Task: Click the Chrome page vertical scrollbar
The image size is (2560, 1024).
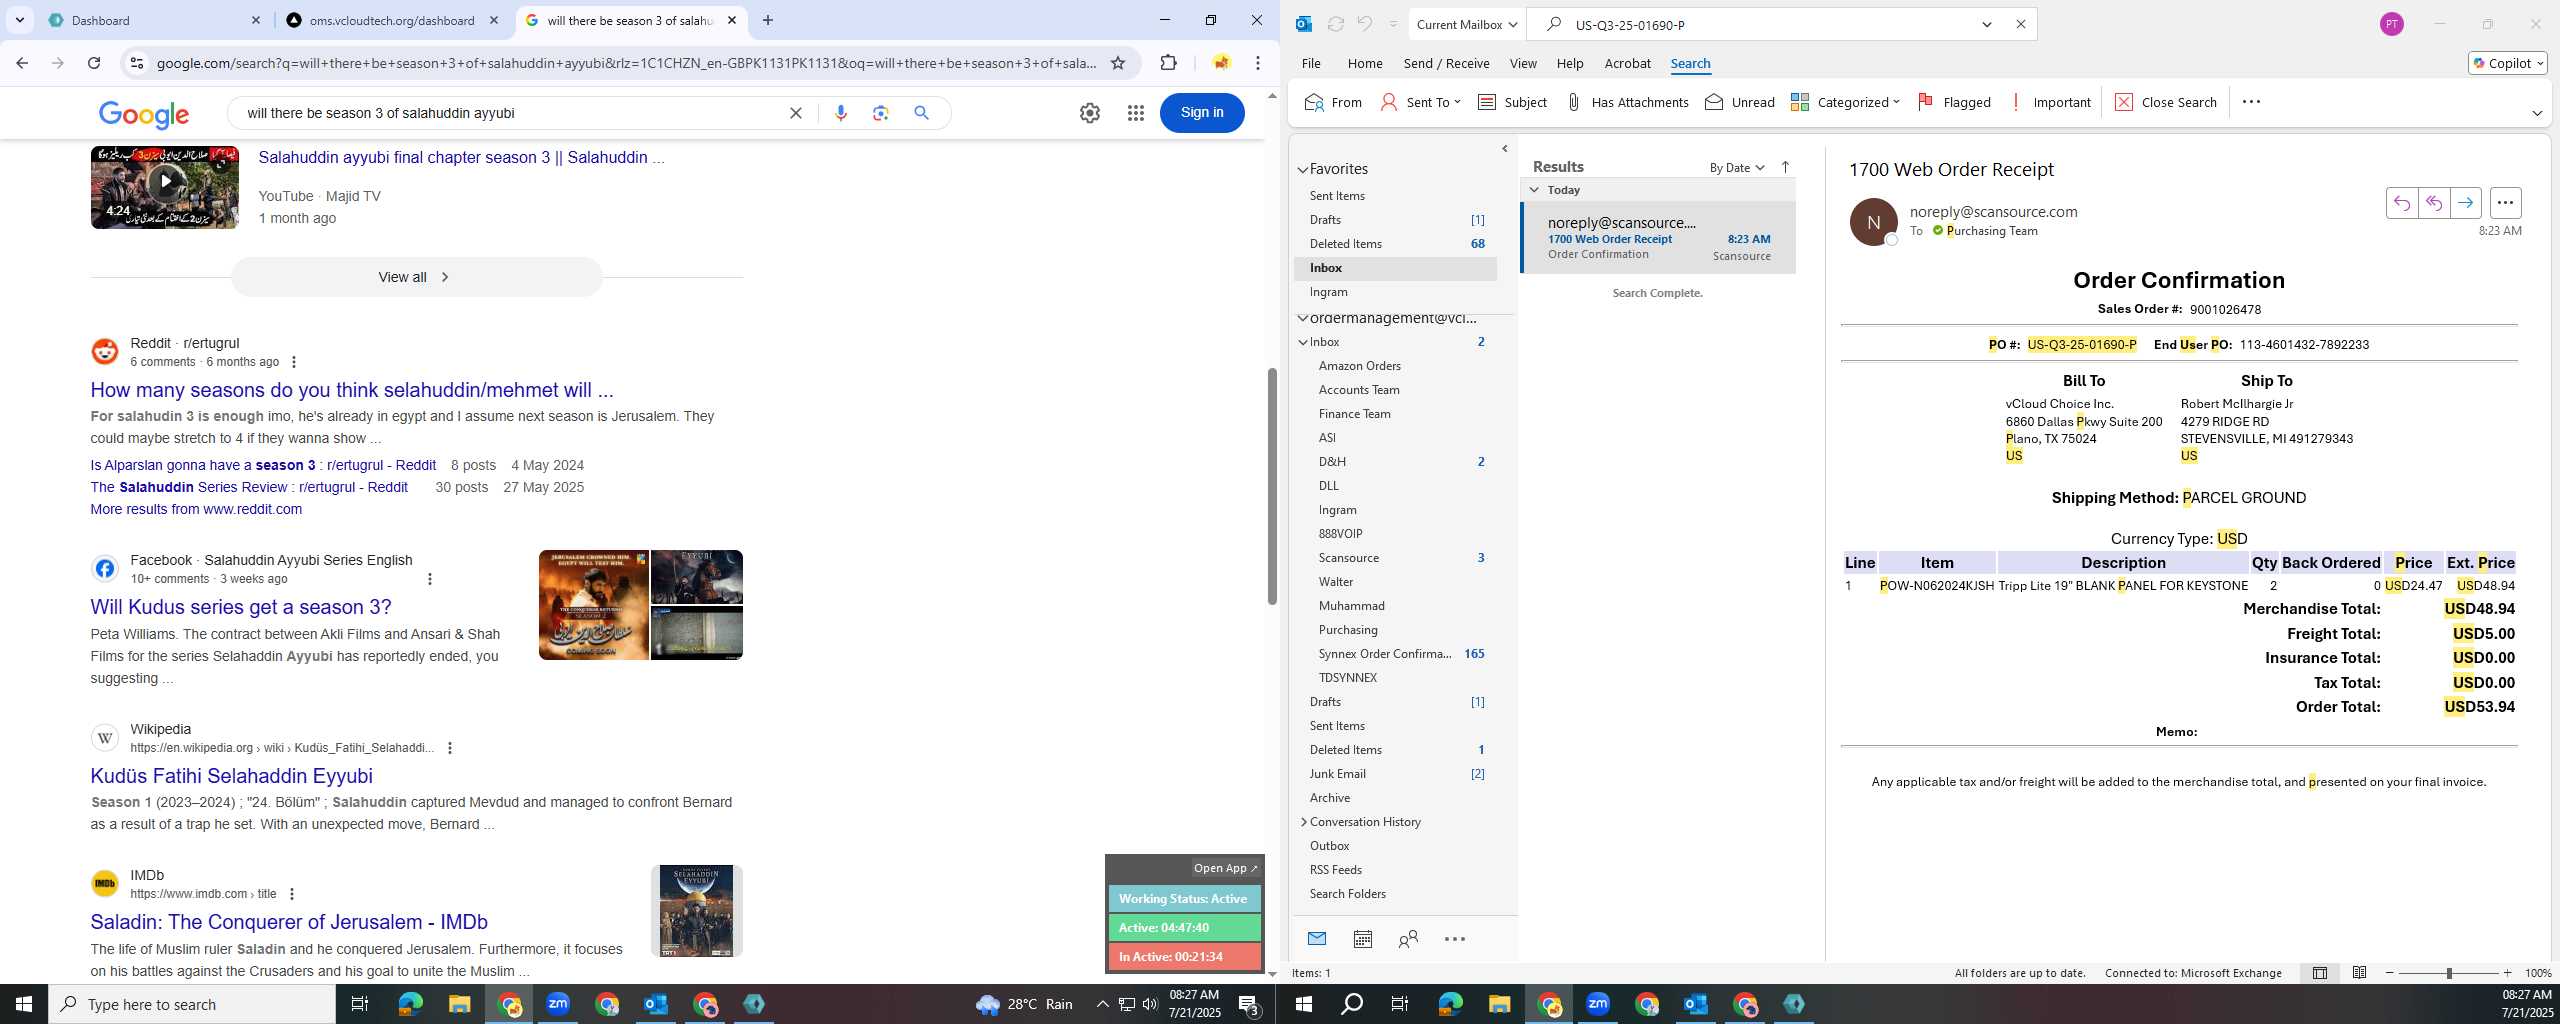Action: point(1272,487)
